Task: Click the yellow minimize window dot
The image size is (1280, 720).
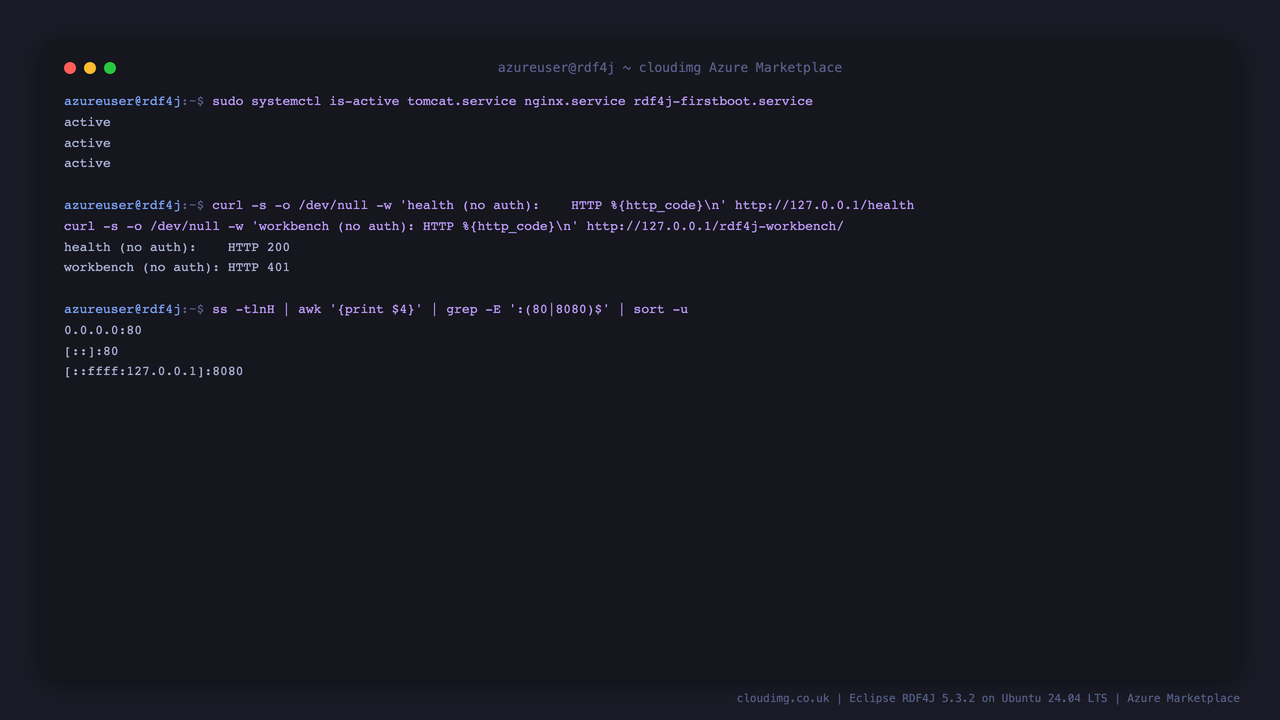Action: click(90, 68)
